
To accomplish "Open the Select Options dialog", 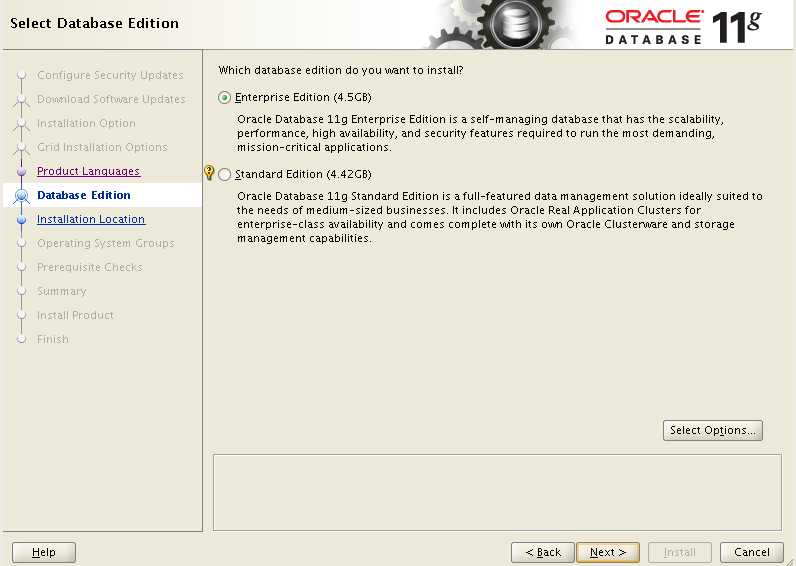I will click(712, 430).
